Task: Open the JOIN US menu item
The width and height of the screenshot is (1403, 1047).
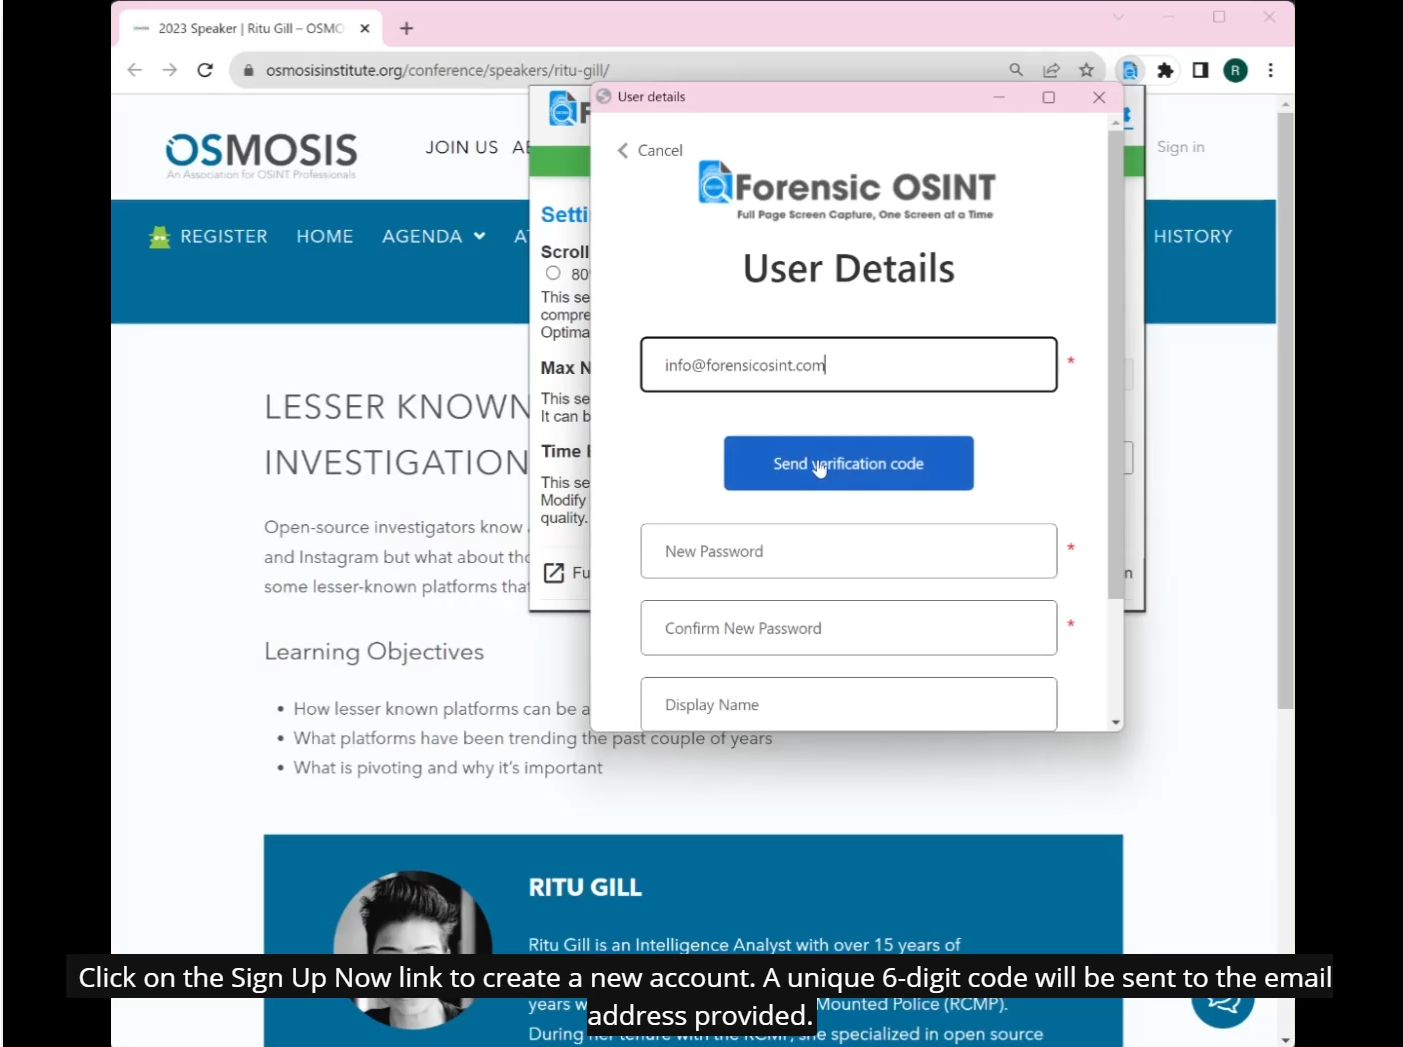Action: [462, 147]
